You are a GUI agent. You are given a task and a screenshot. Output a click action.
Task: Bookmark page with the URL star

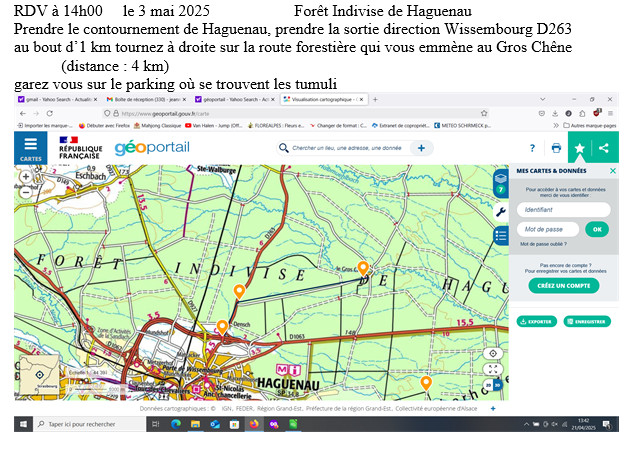click(484, 114)
